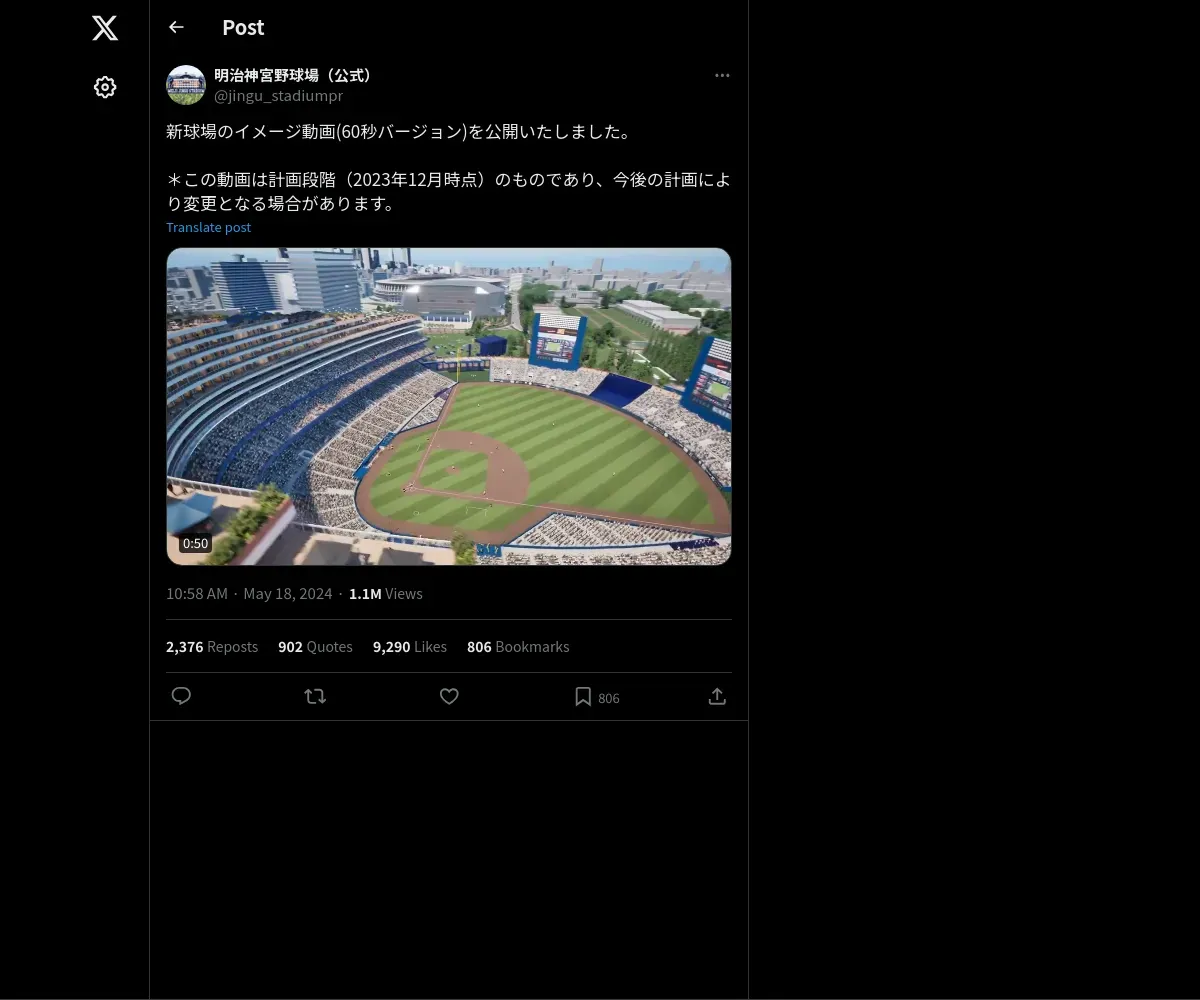The width and height of the screenshot is (1200, 1000).
Task: Play the new stadium video
Action: 449,406
